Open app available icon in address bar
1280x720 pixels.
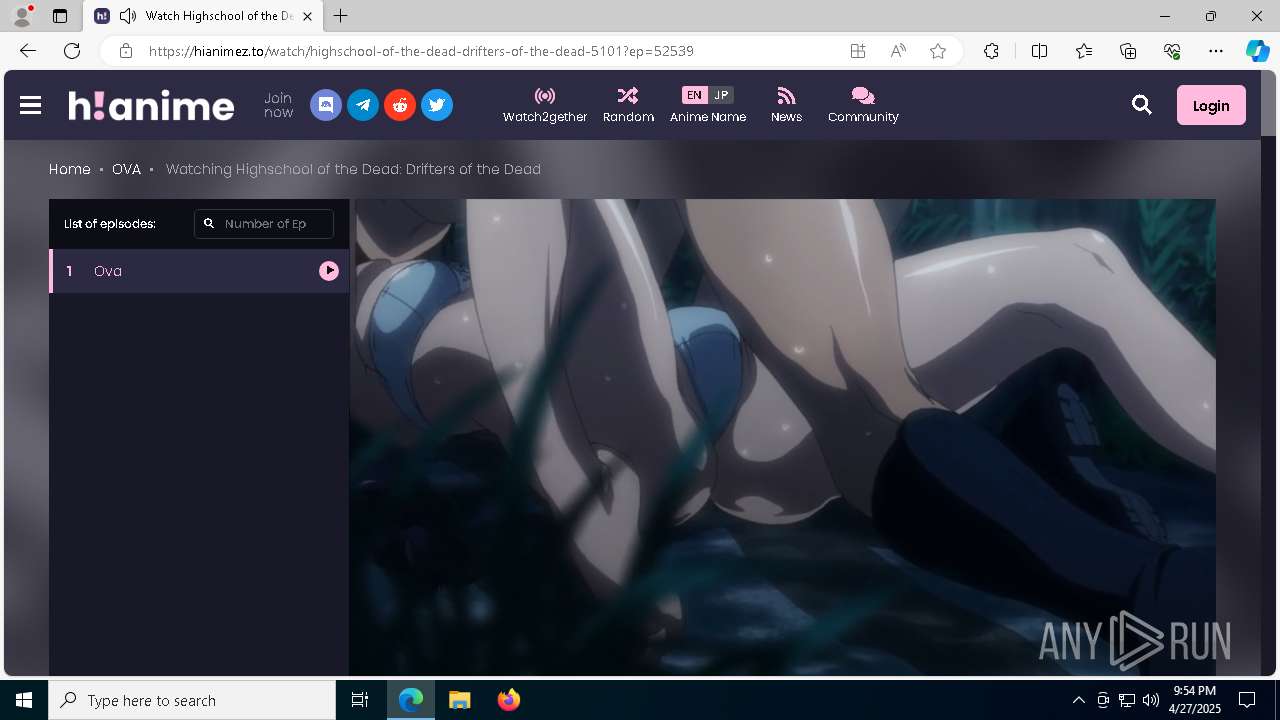click(x=858, y=51)
